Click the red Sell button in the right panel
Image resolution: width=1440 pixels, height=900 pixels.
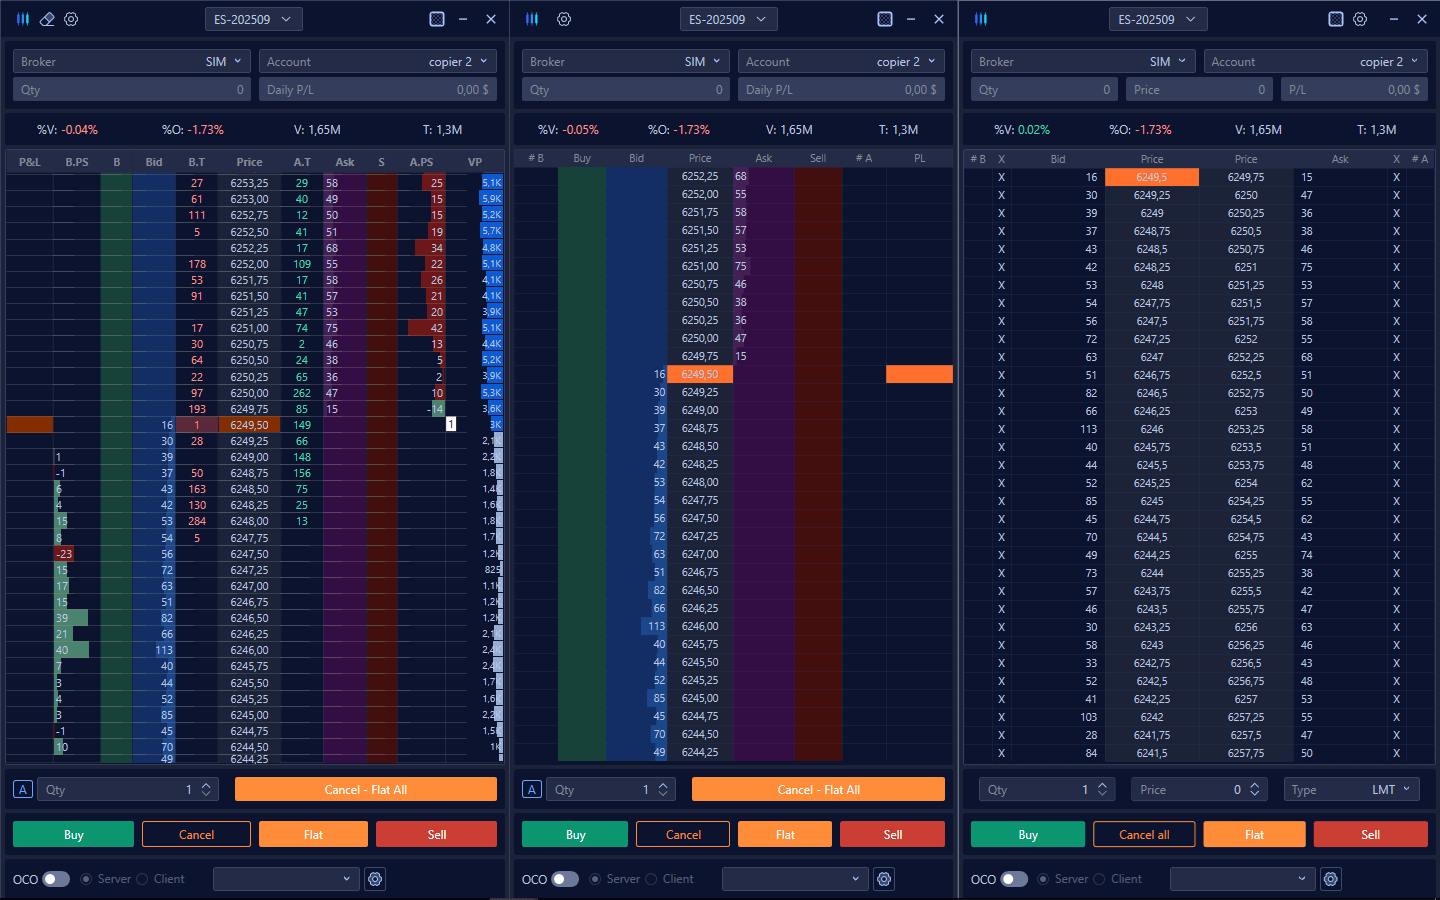(1370, 834)
